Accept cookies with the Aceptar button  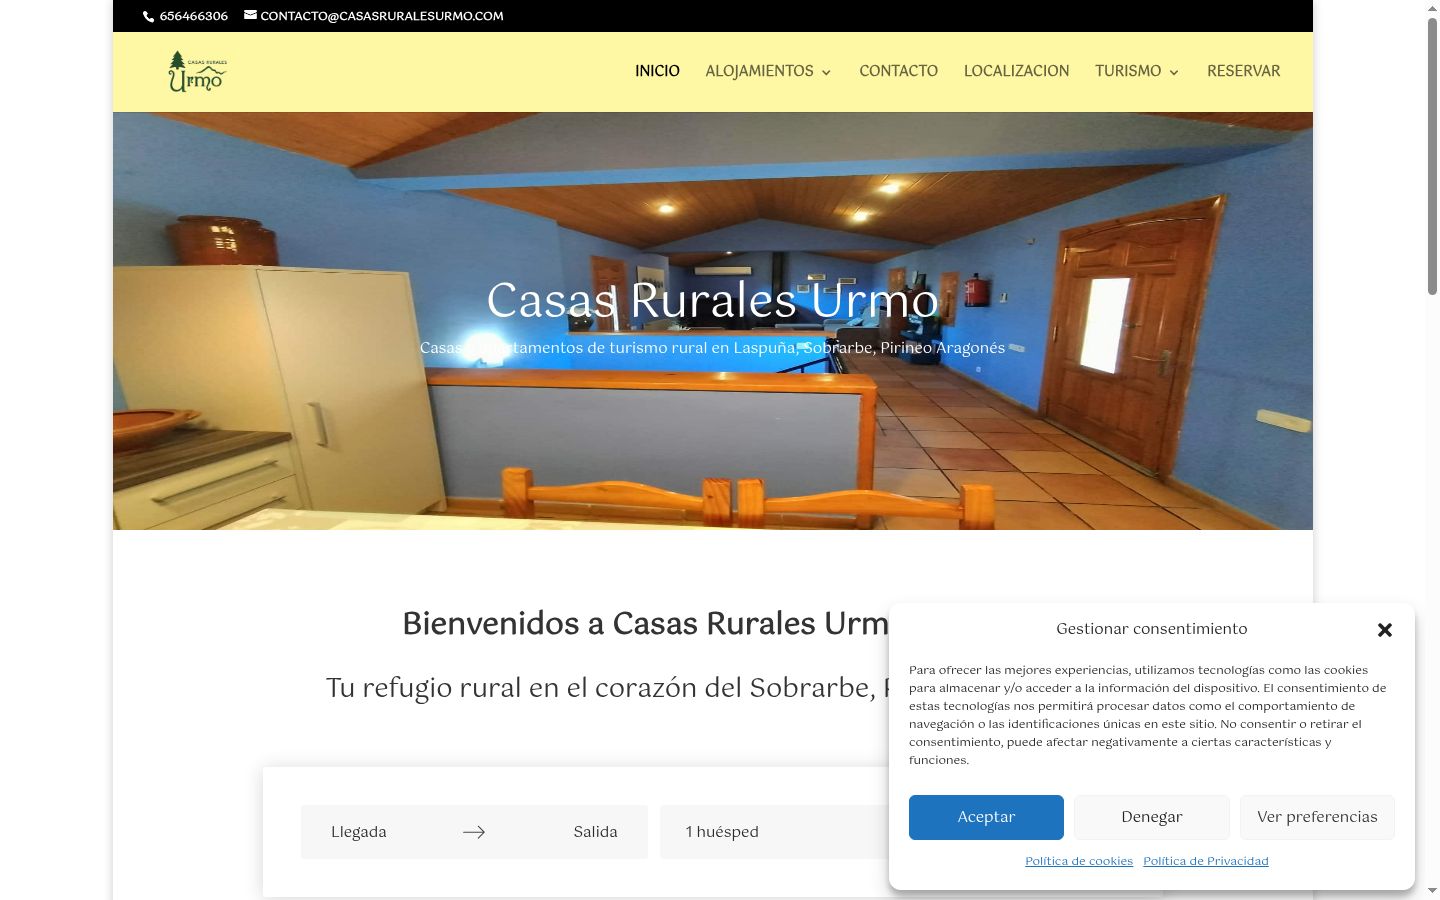click(986, 817)
